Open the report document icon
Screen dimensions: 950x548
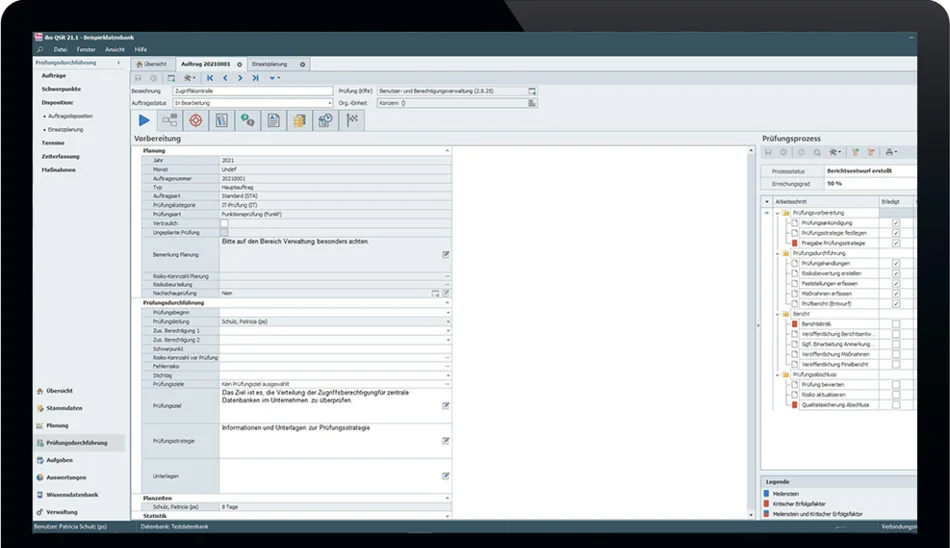(273, 121)
